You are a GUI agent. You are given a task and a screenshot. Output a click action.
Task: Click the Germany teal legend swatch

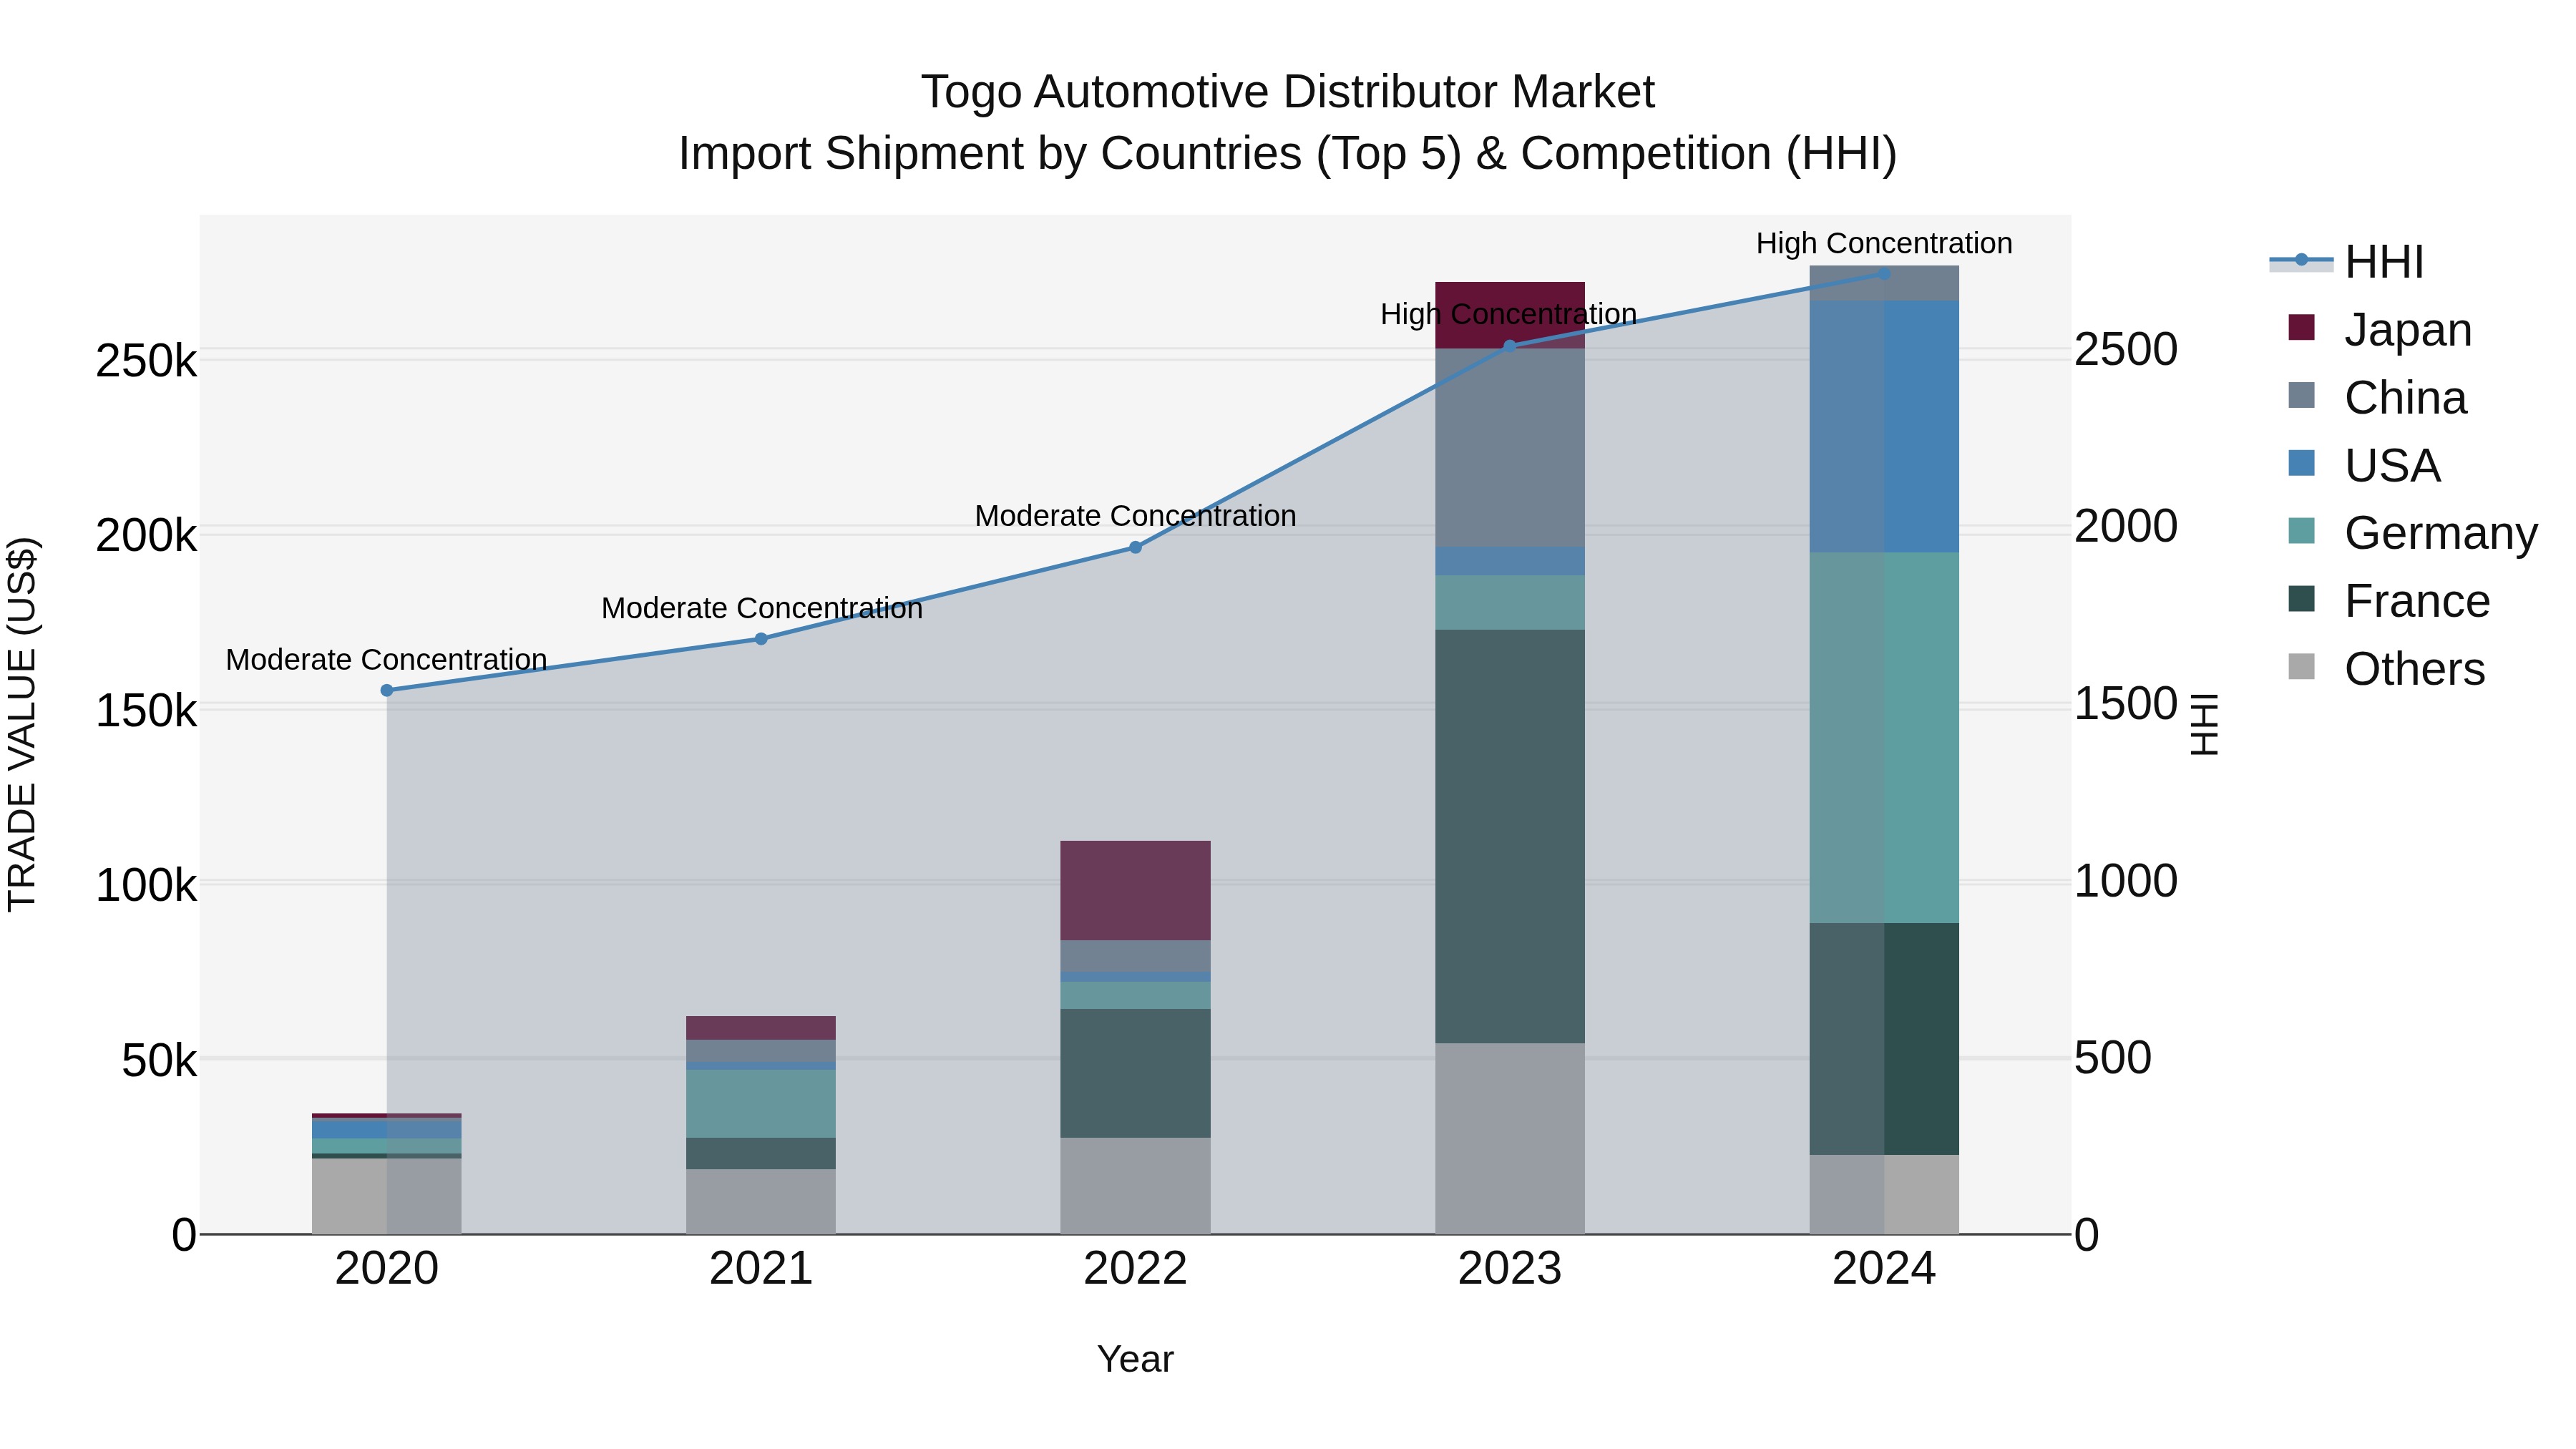pos(2301,530)
